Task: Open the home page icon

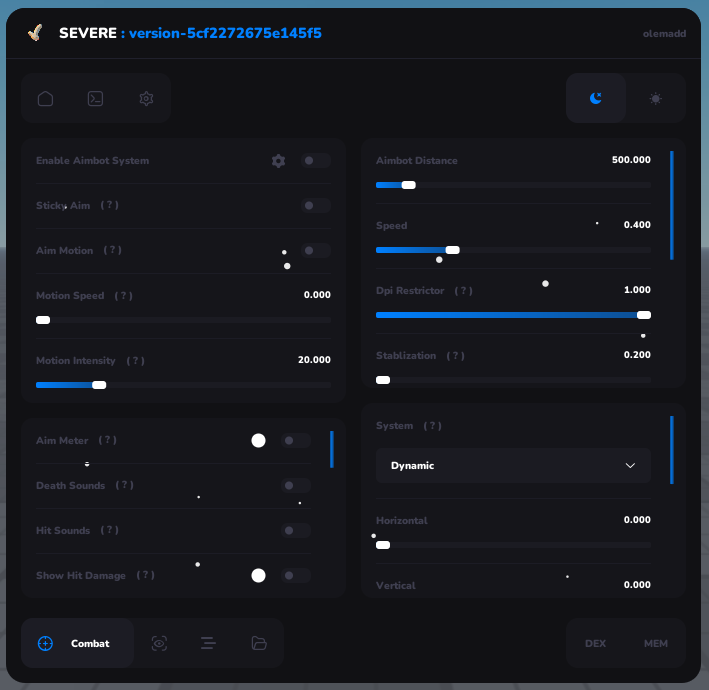Action: [x=45, y=99]
